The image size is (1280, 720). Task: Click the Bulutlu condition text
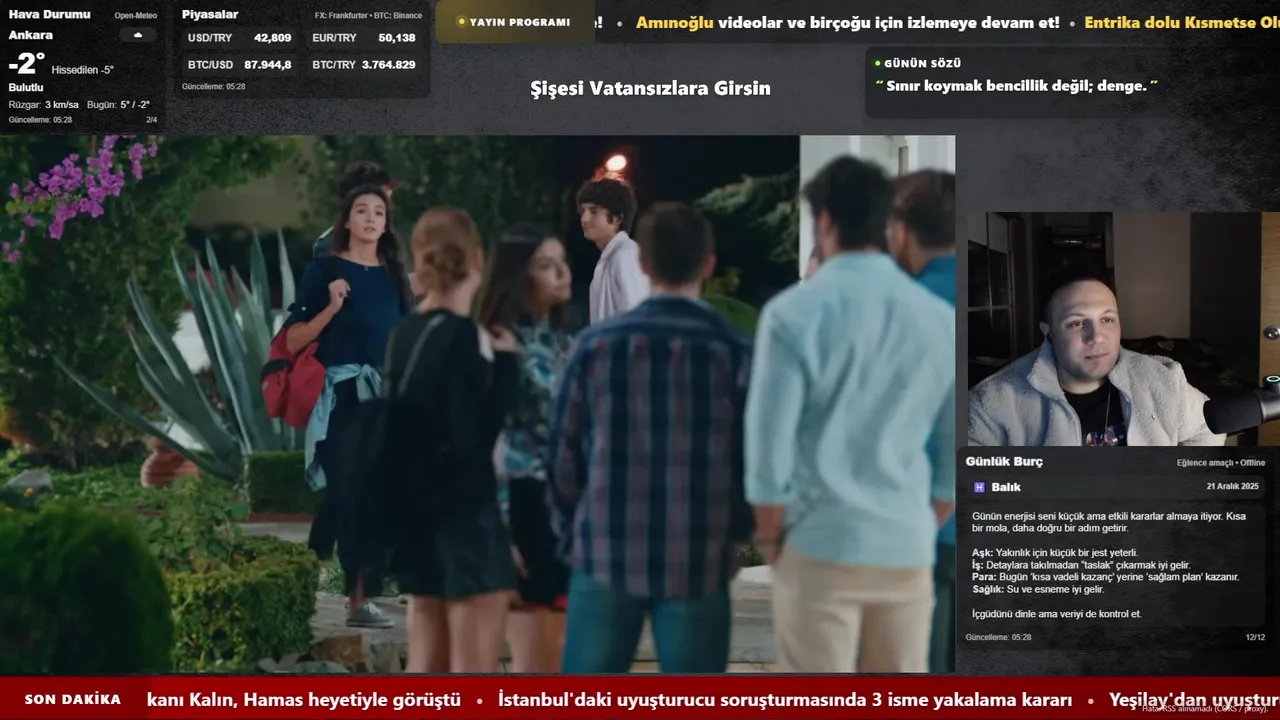click(x=26, y=87)
